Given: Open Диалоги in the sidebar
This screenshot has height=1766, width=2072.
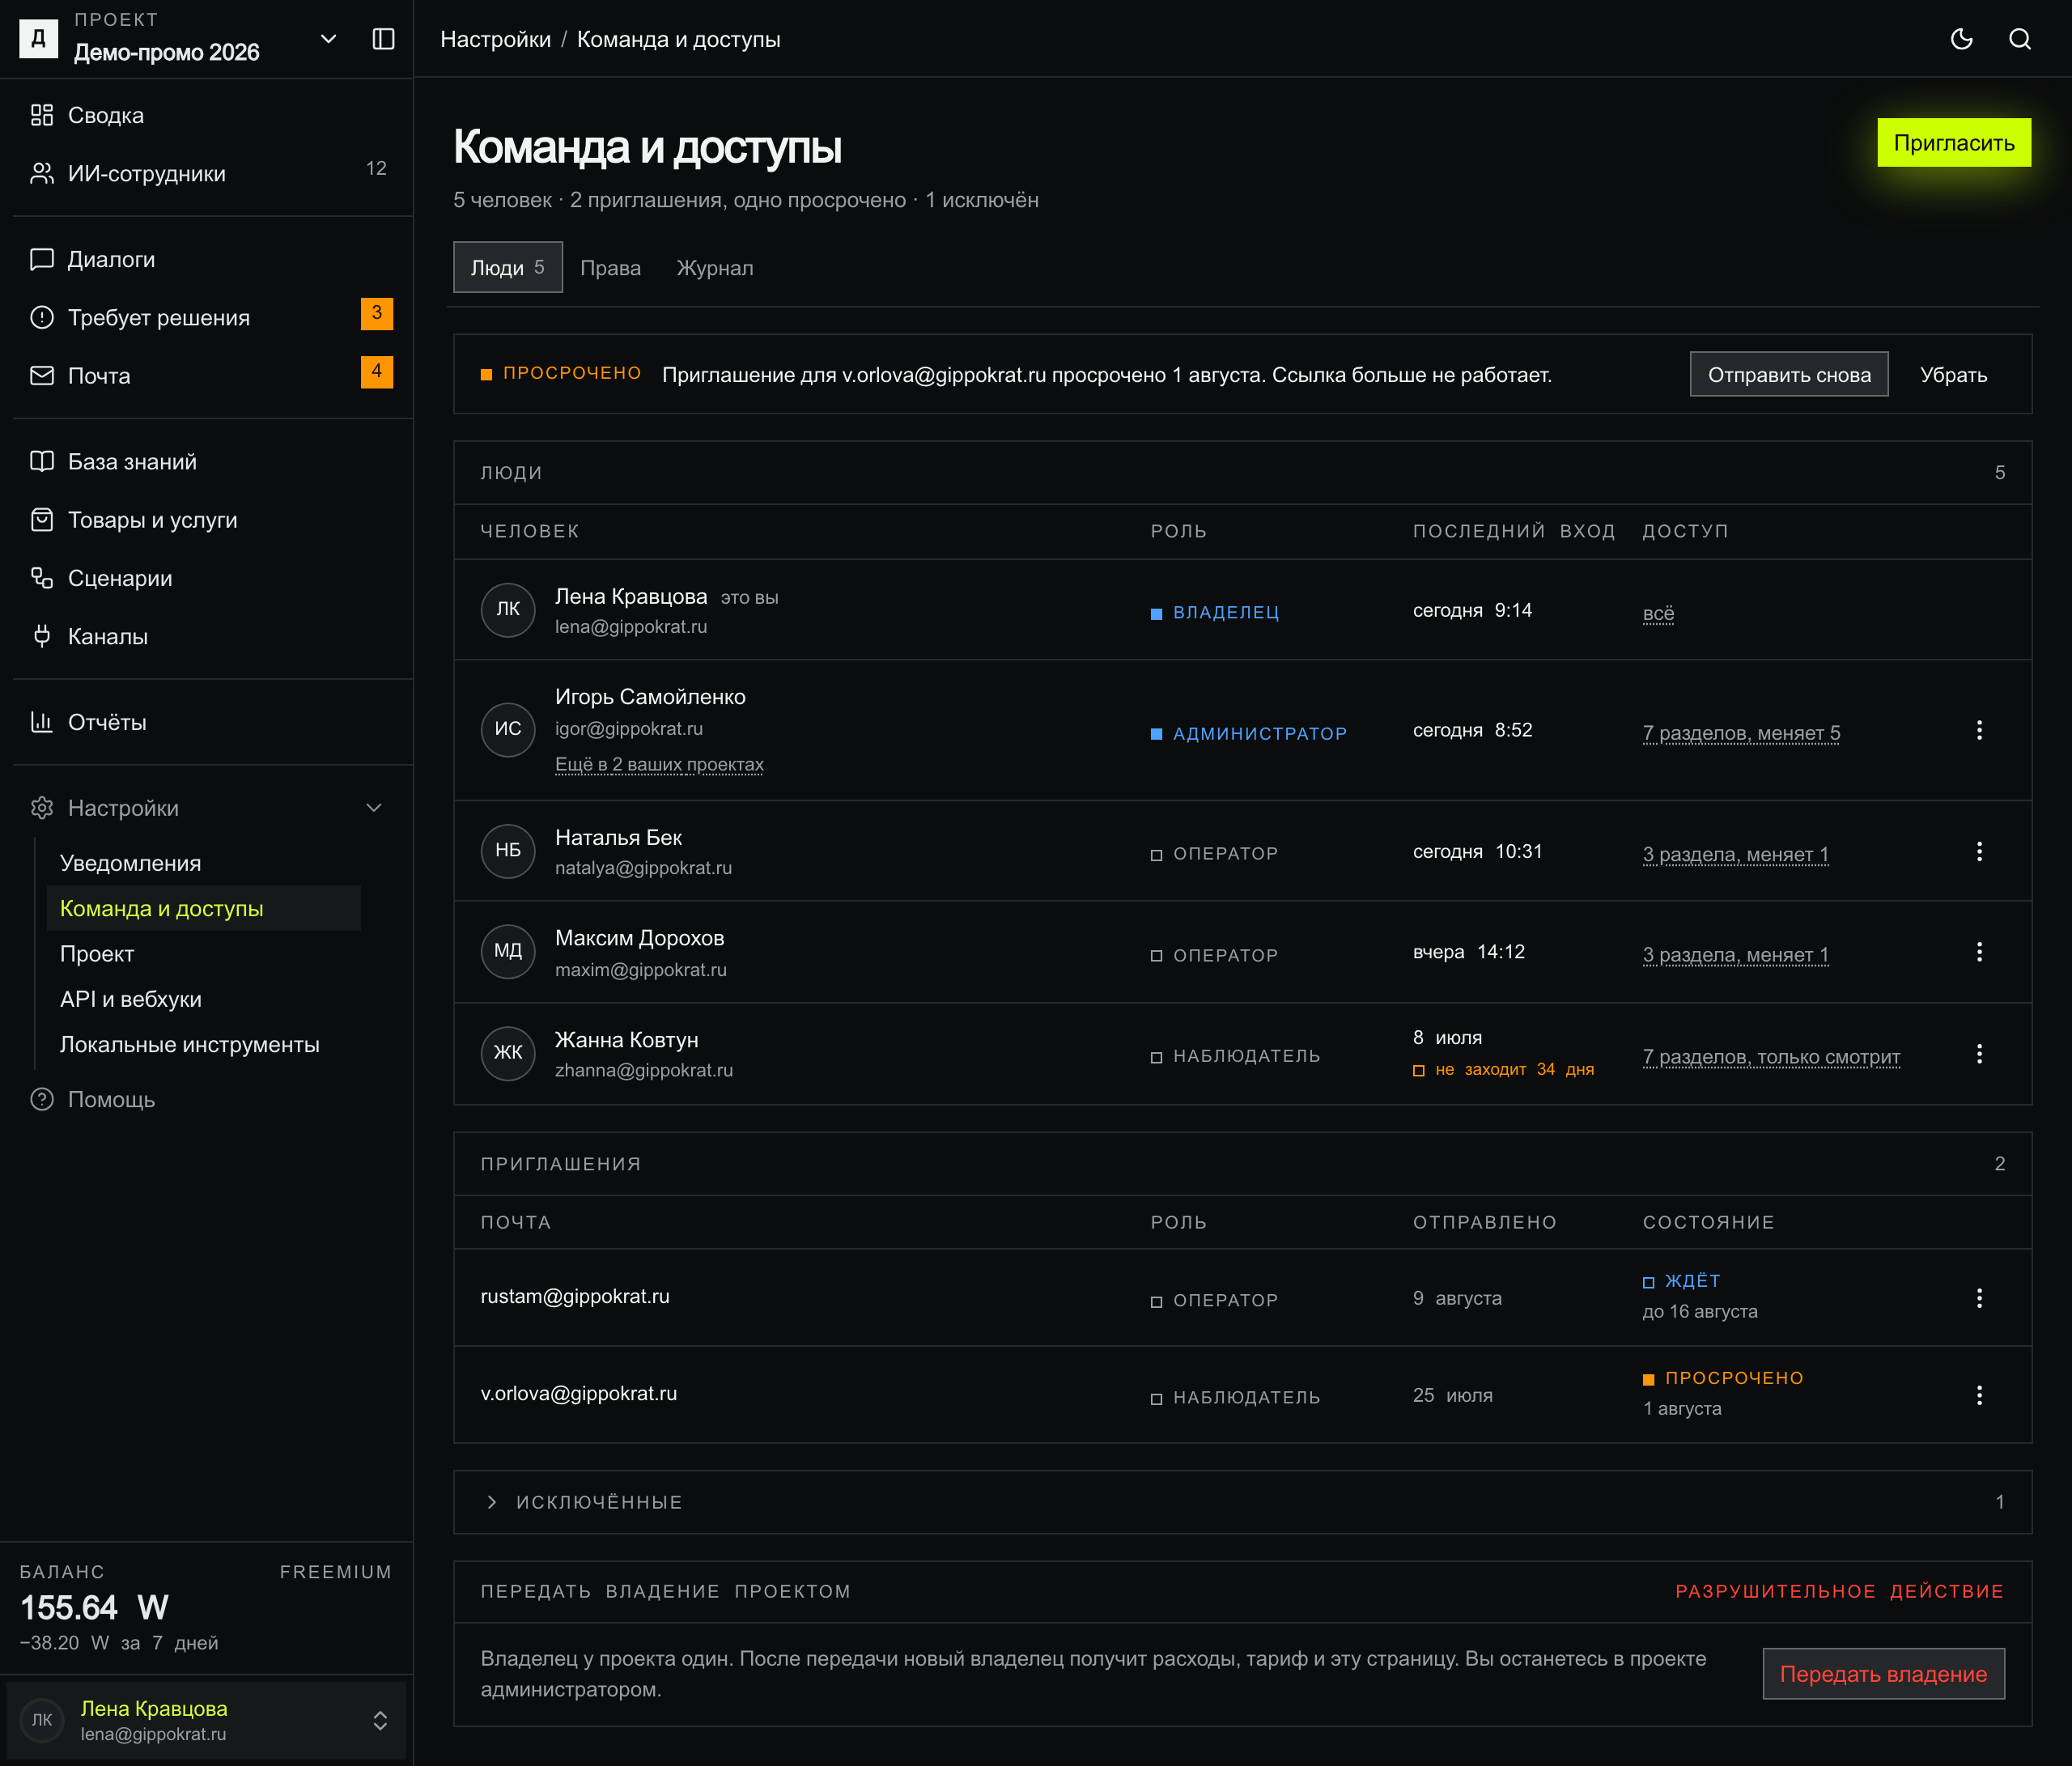Looking at the screenshot, I should coord(206,259).
